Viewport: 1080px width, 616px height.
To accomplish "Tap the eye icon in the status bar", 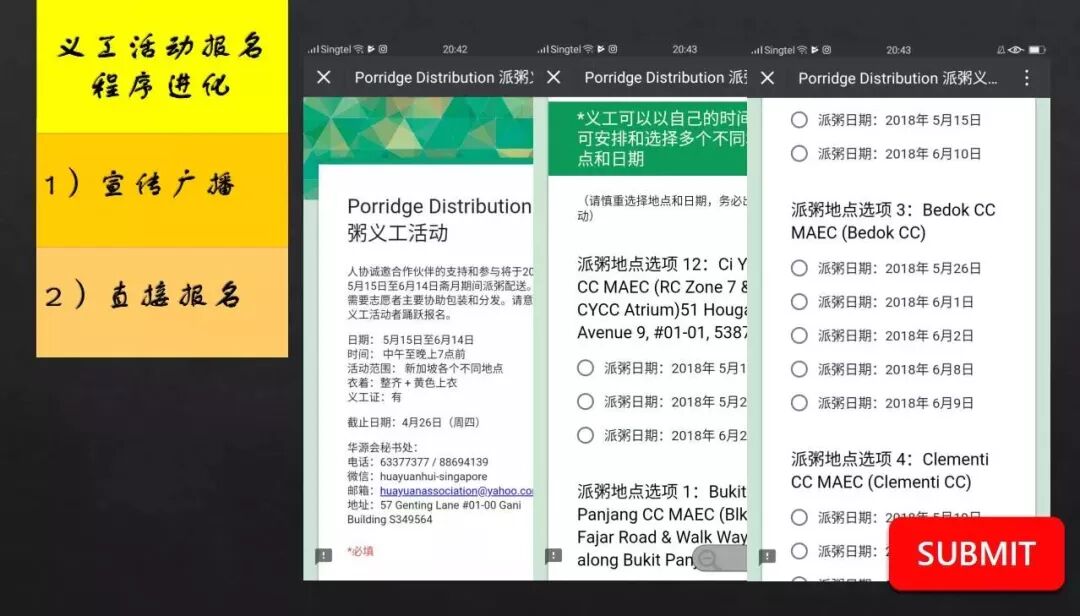I will pyautogui.click(x=1015, y=50).
